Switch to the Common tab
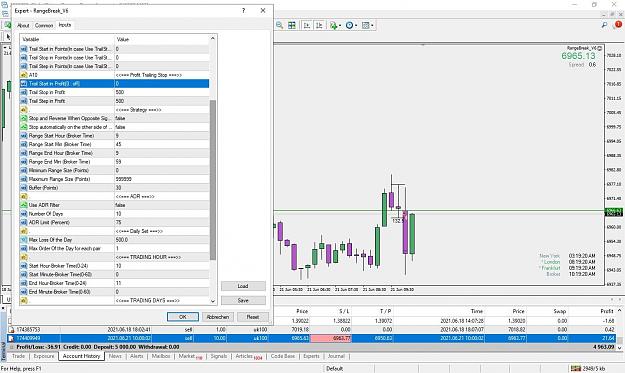Viewport: 625px width, 373px height. point(44,25)
